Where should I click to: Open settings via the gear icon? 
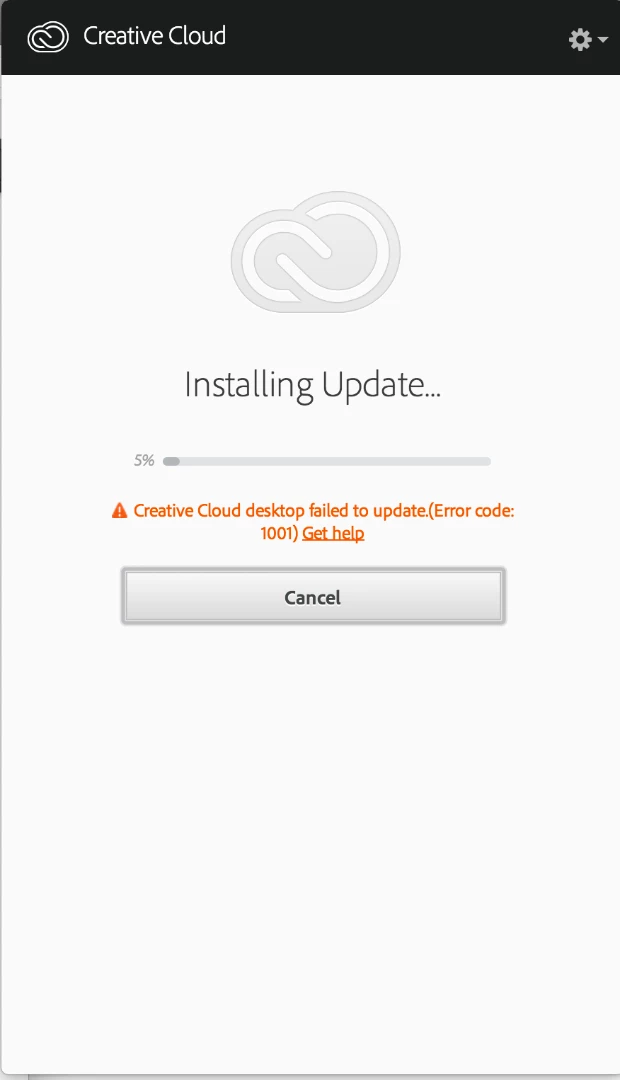(x=580, y=39)
